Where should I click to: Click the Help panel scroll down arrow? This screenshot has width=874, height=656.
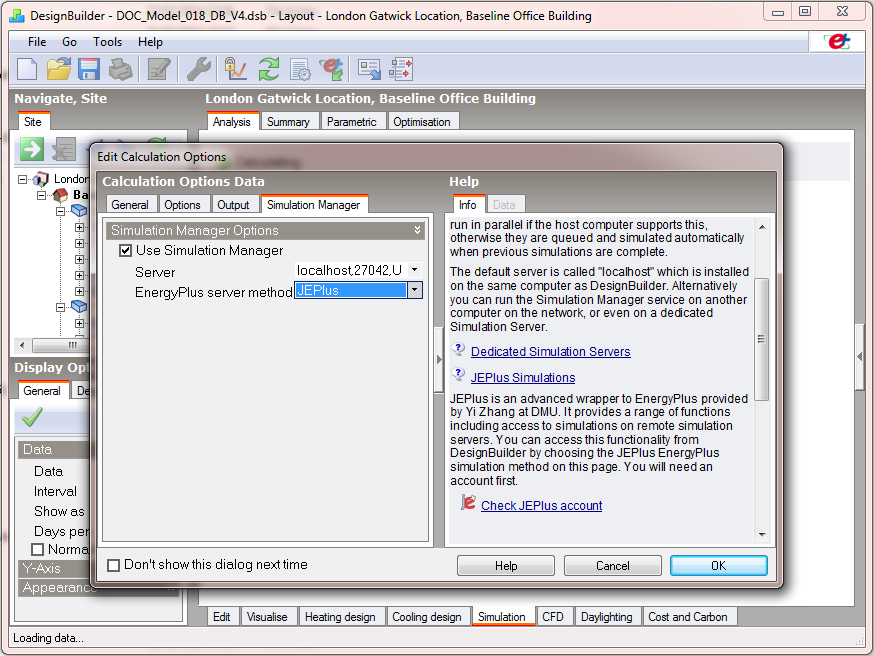coord(762,535)
